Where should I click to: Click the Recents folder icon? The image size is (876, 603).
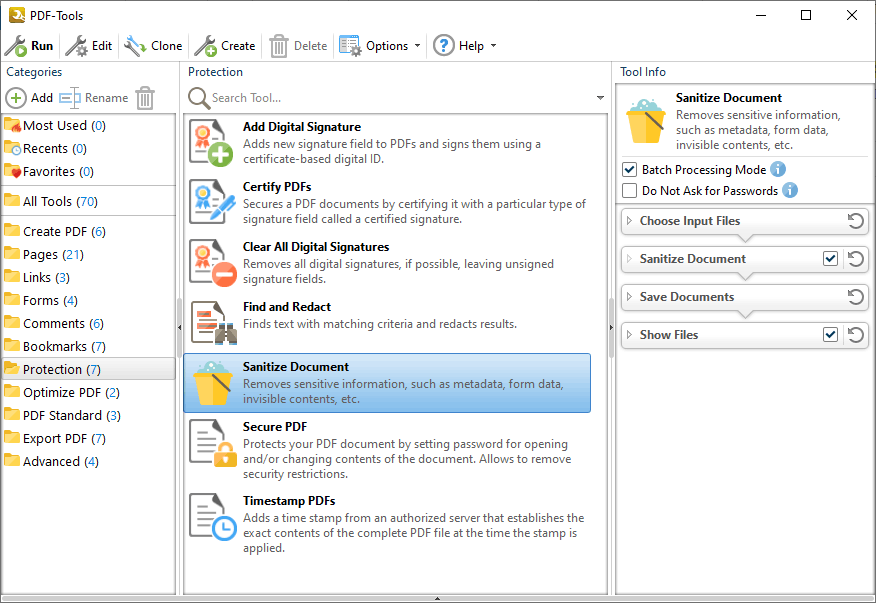tap(12, 148)
